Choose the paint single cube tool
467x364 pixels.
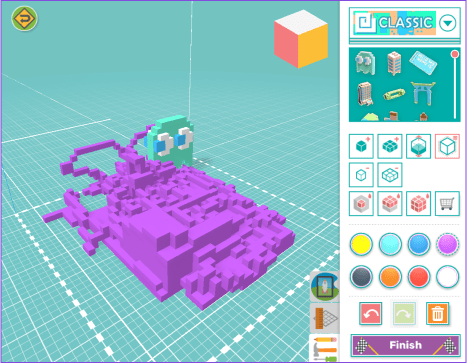[361, 203]
